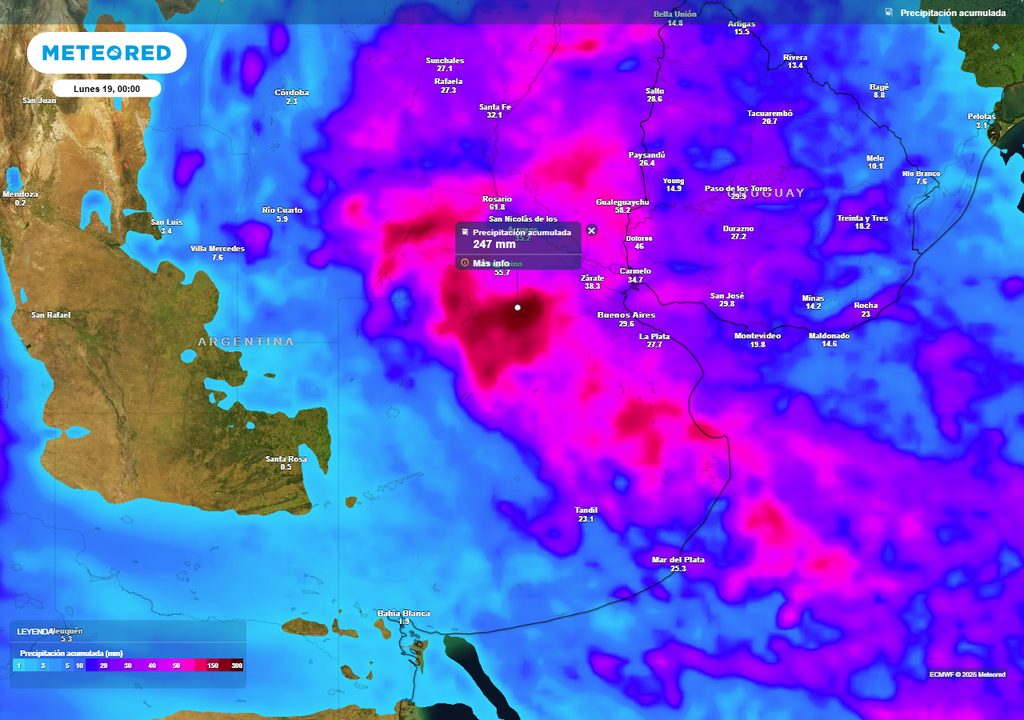
Task: Click the orange info icon in the popup
Action: 464,263
